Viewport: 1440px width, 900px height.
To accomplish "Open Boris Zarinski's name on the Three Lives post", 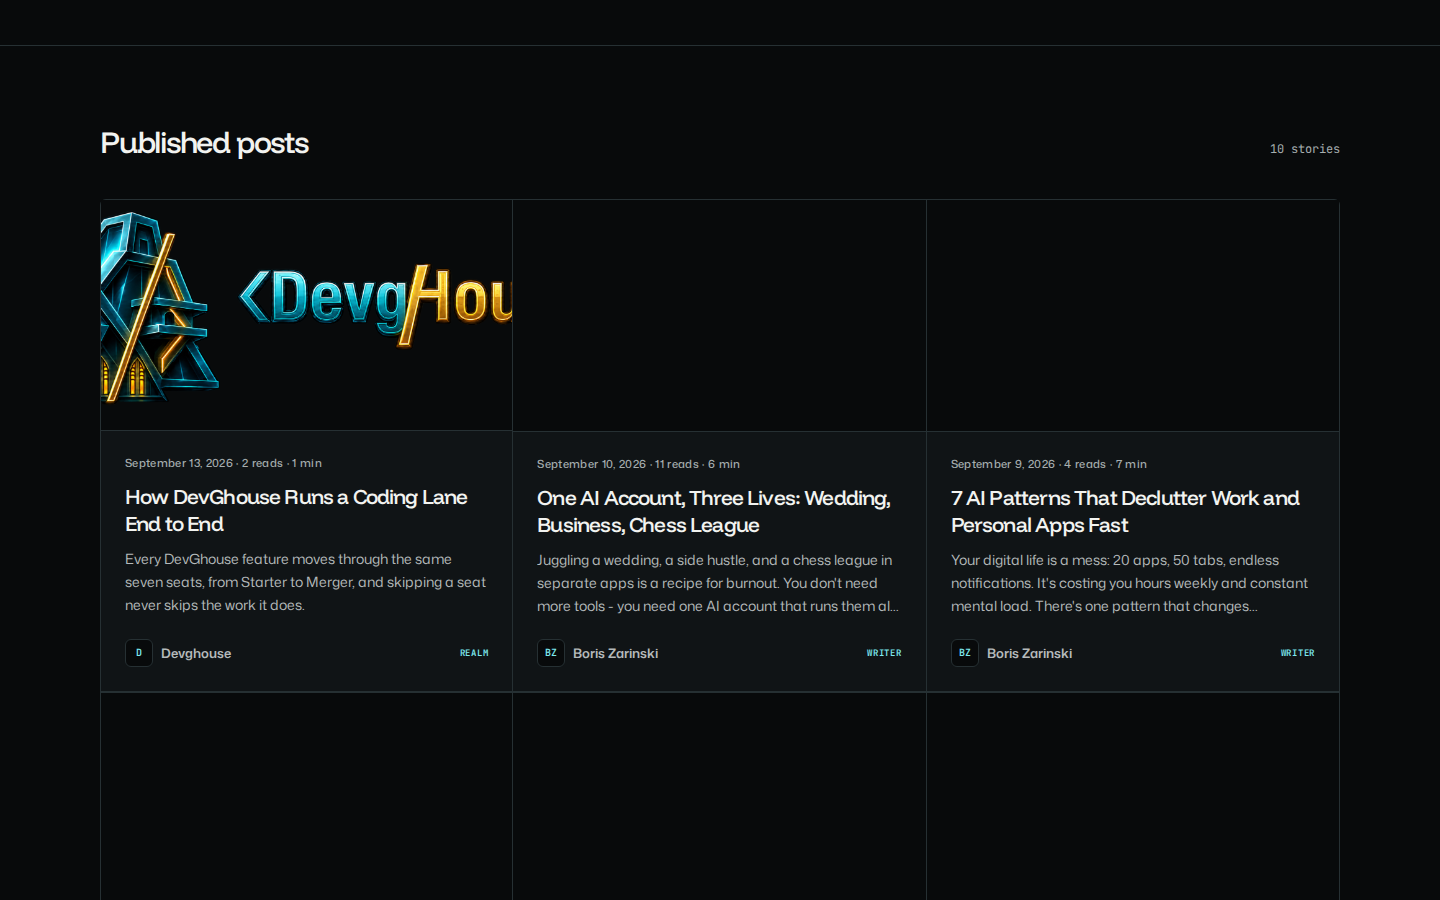I will 615,653.
